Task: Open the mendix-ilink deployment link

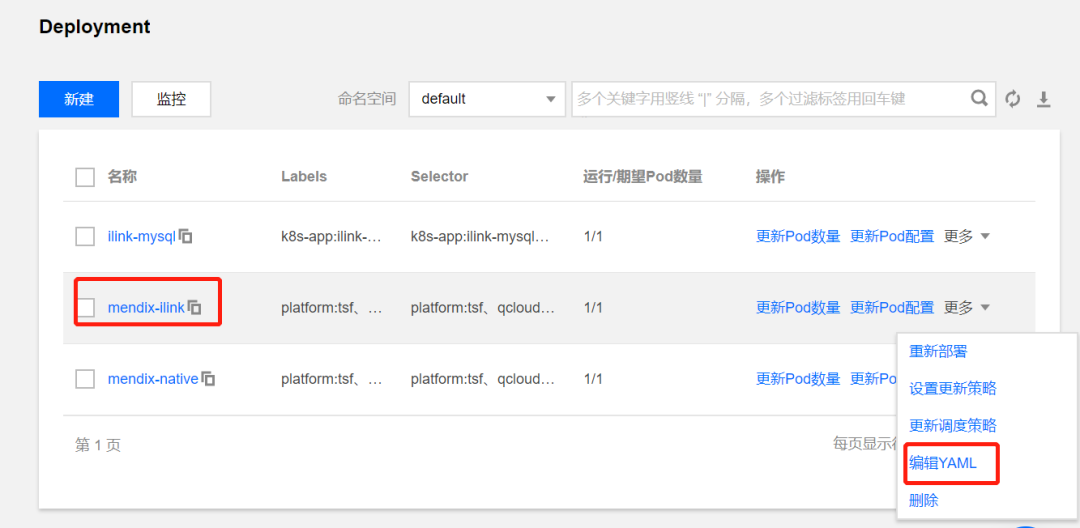Action: pos(146,308)
